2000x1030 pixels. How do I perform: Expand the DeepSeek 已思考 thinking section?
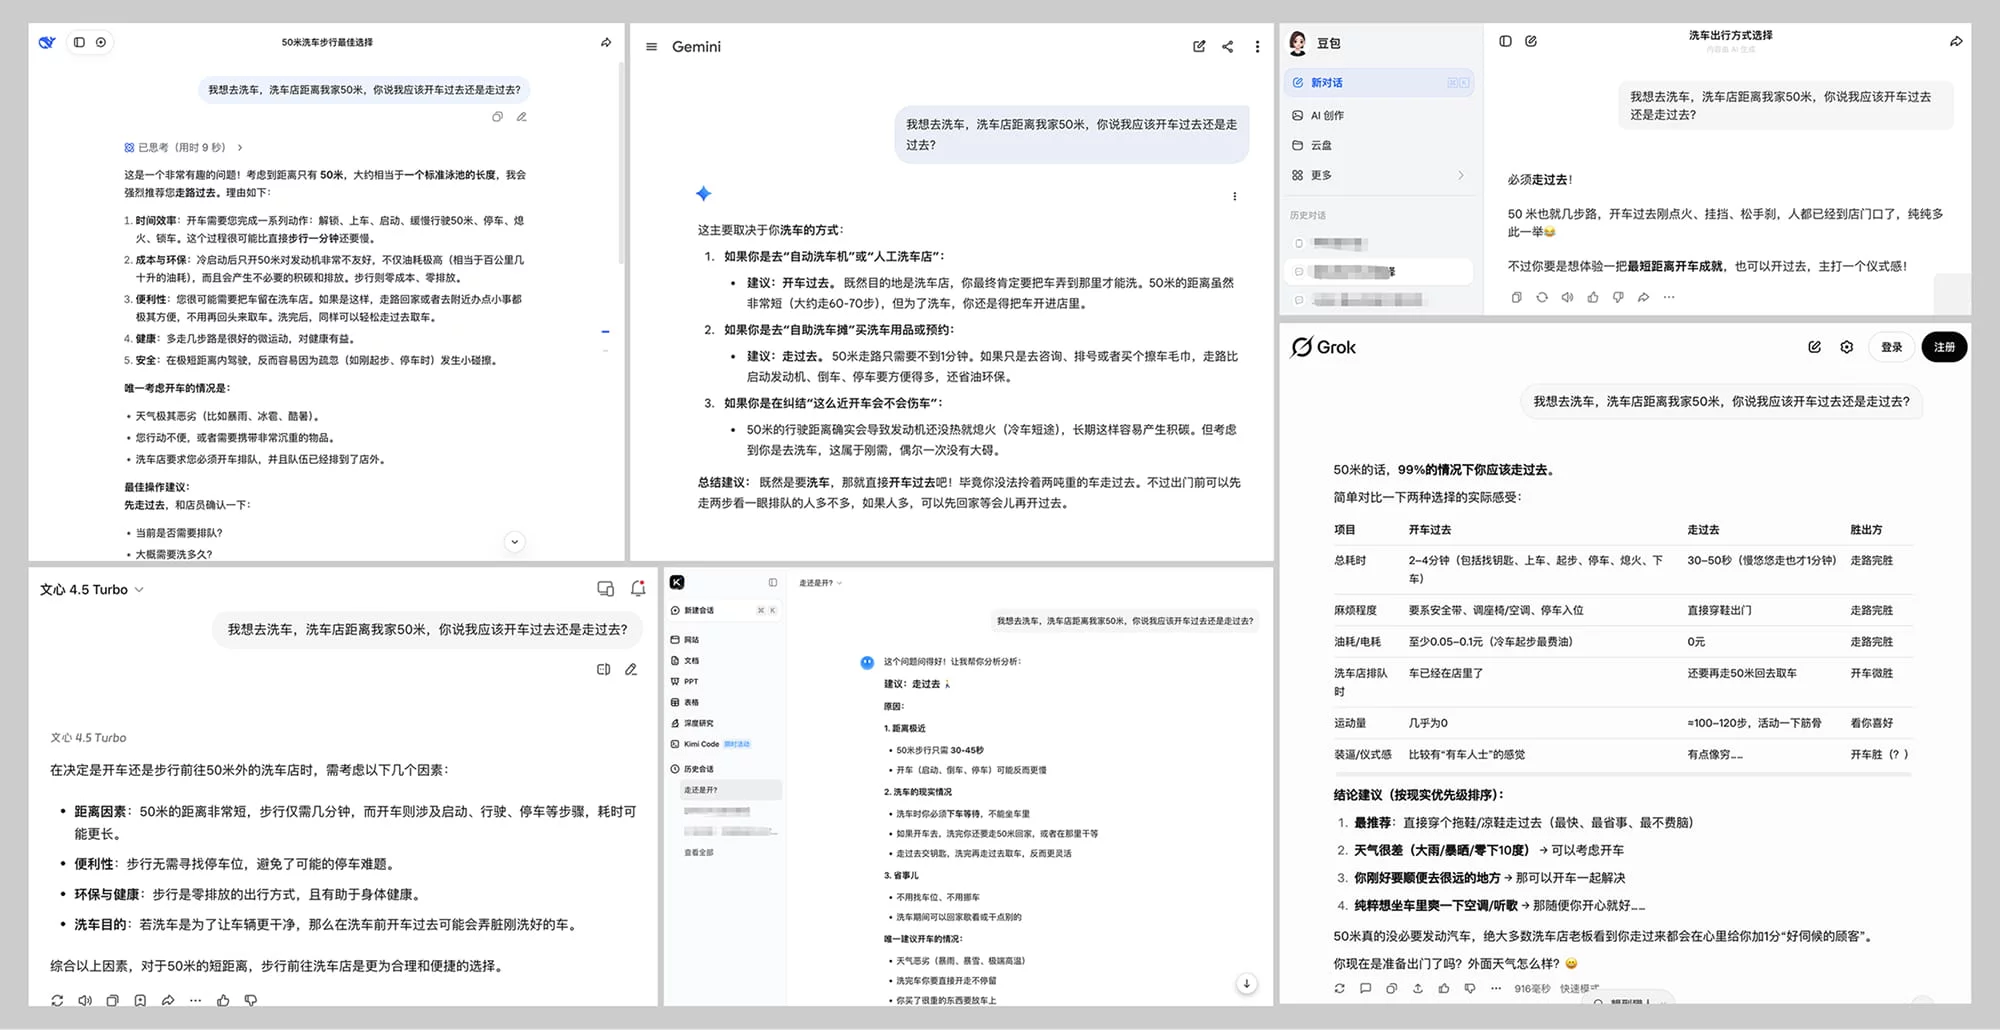click(x=183, y=147)
